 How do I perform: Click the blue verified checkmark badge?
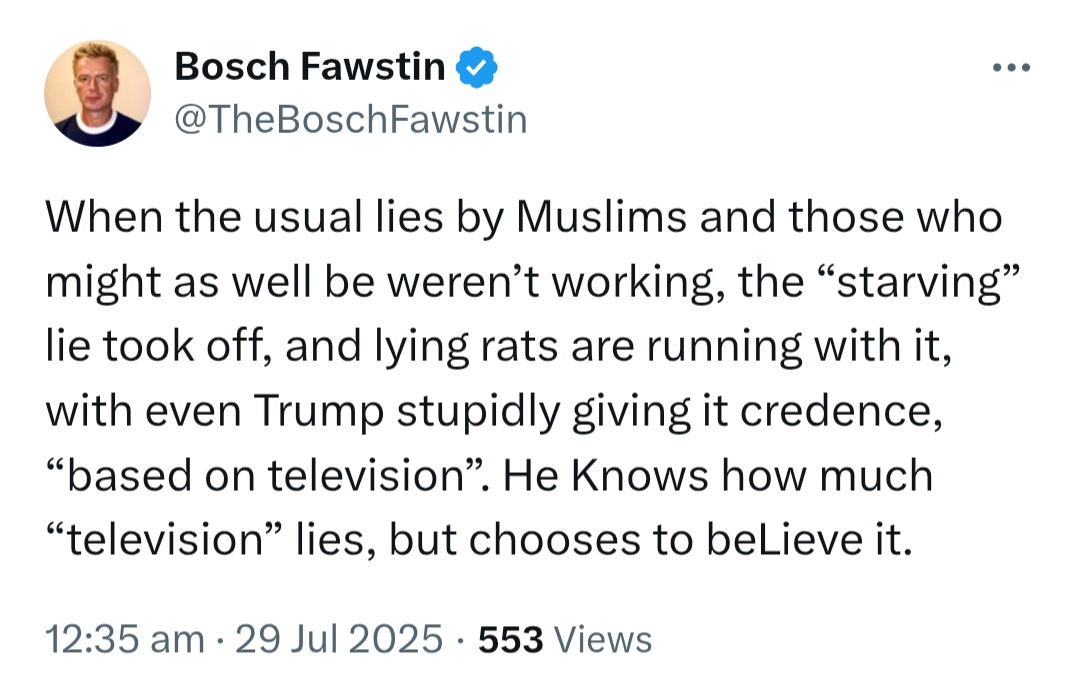tap(477, 67)
